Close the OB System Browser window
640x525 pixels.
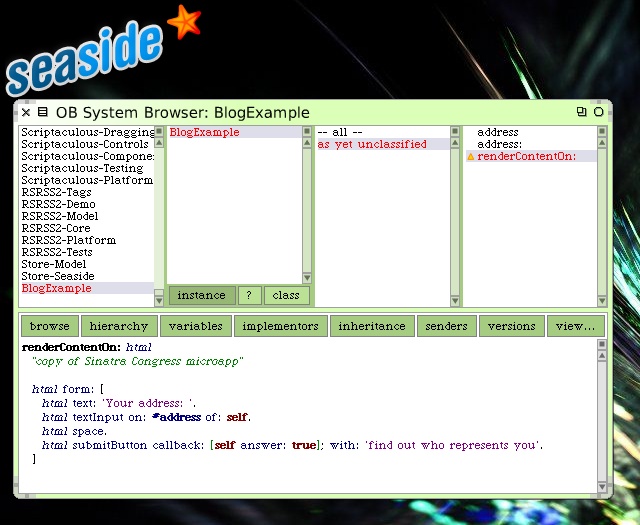26,112
